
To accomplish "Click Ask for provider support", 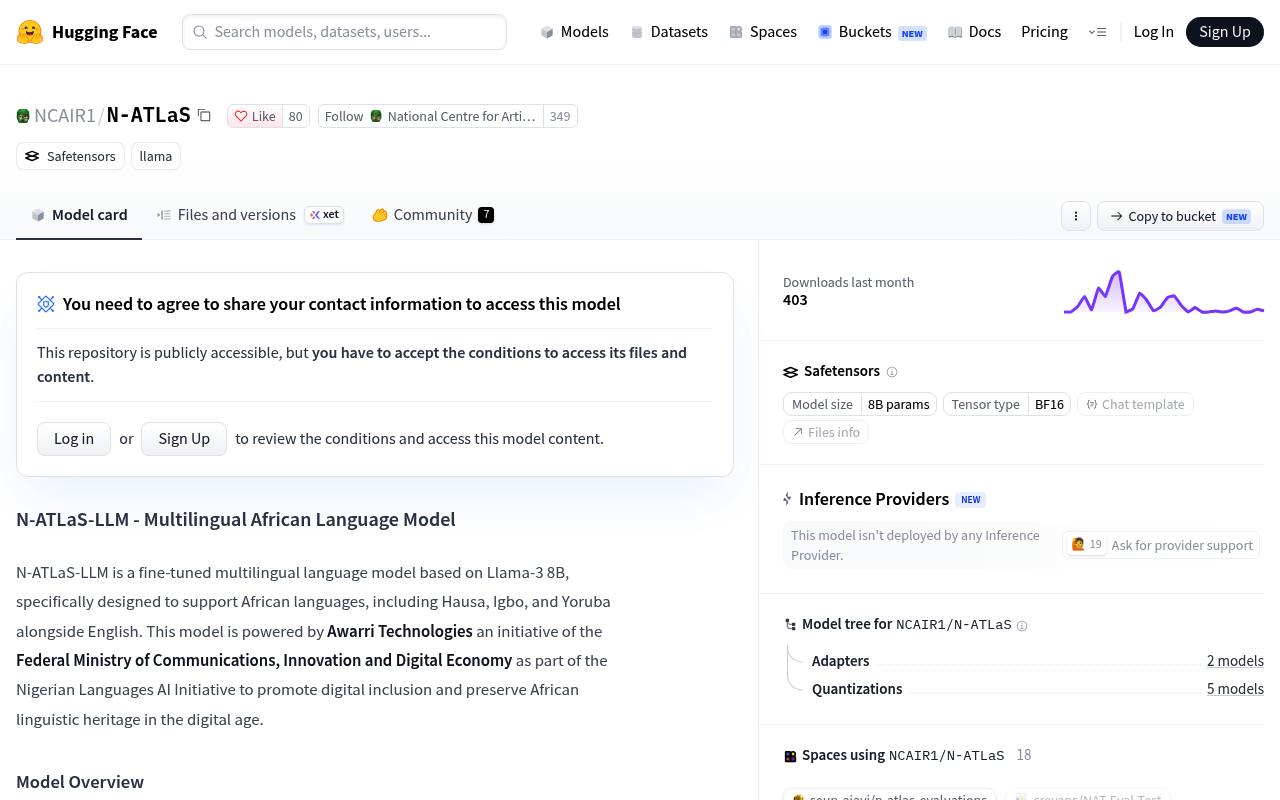I will (1161, 545).
